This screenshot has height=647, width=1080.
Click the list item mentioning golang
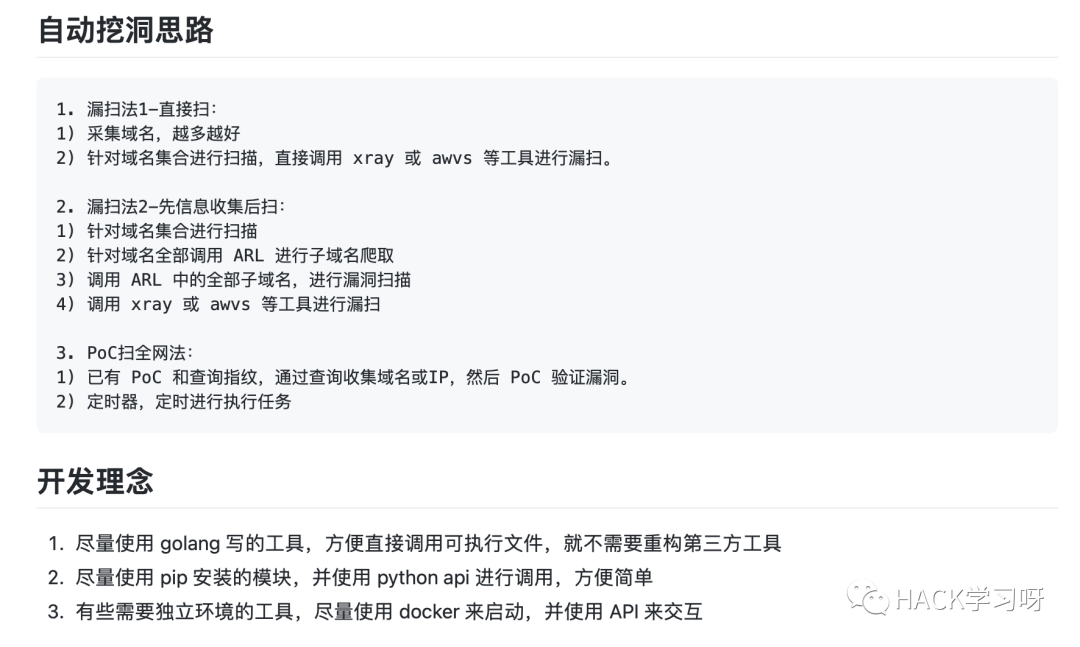point(415,544)
